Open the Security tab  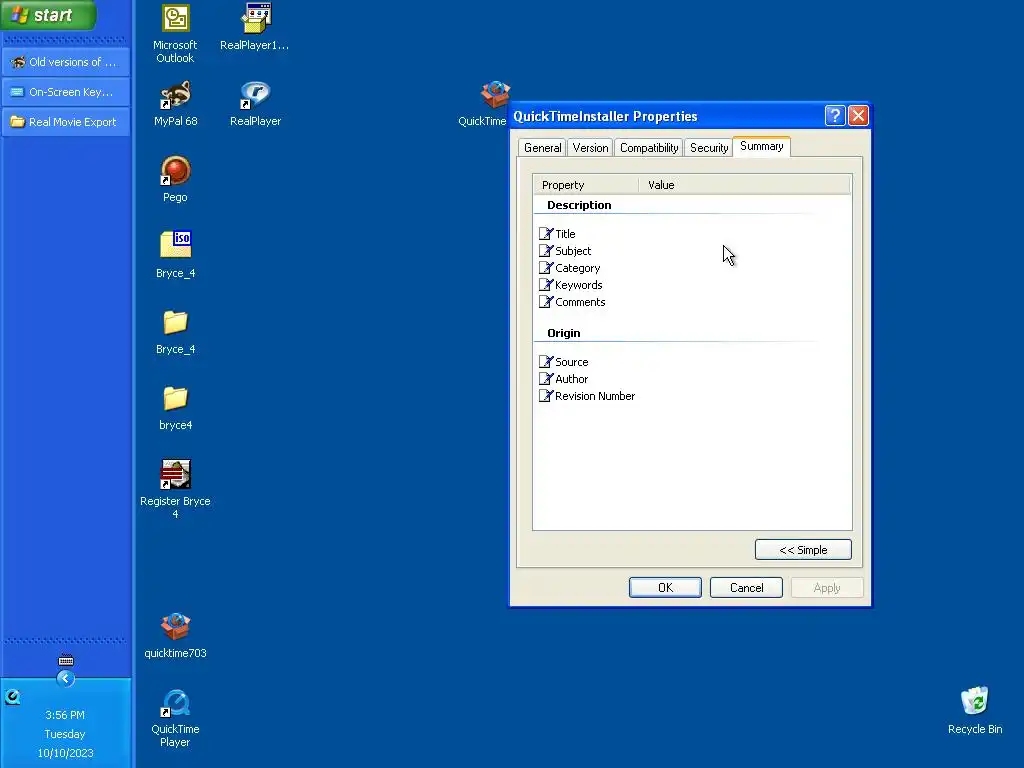tap(709, 148)
